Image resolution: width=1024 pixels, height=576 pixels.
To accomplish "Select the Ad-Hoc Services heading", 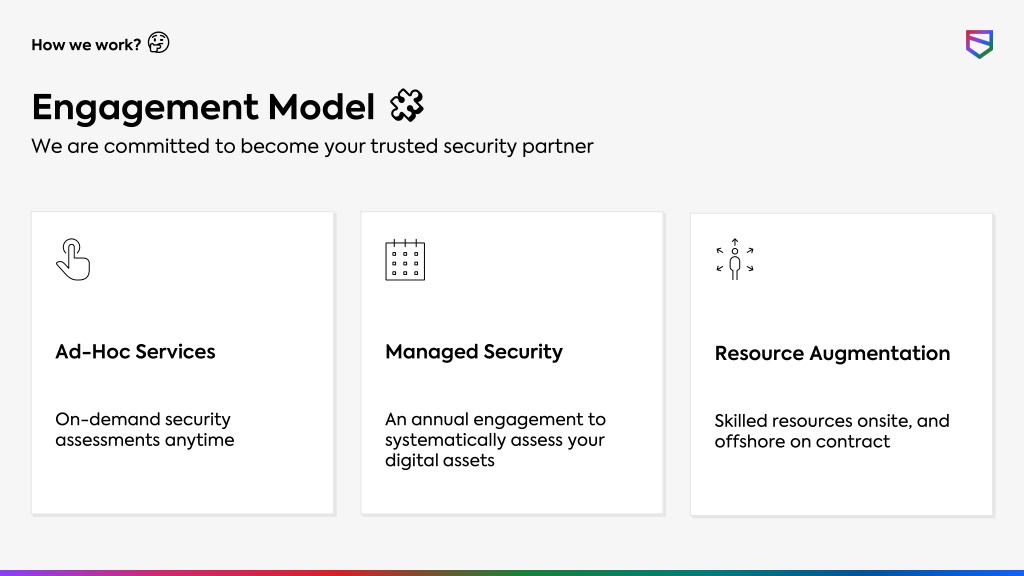I will point(135,351).
